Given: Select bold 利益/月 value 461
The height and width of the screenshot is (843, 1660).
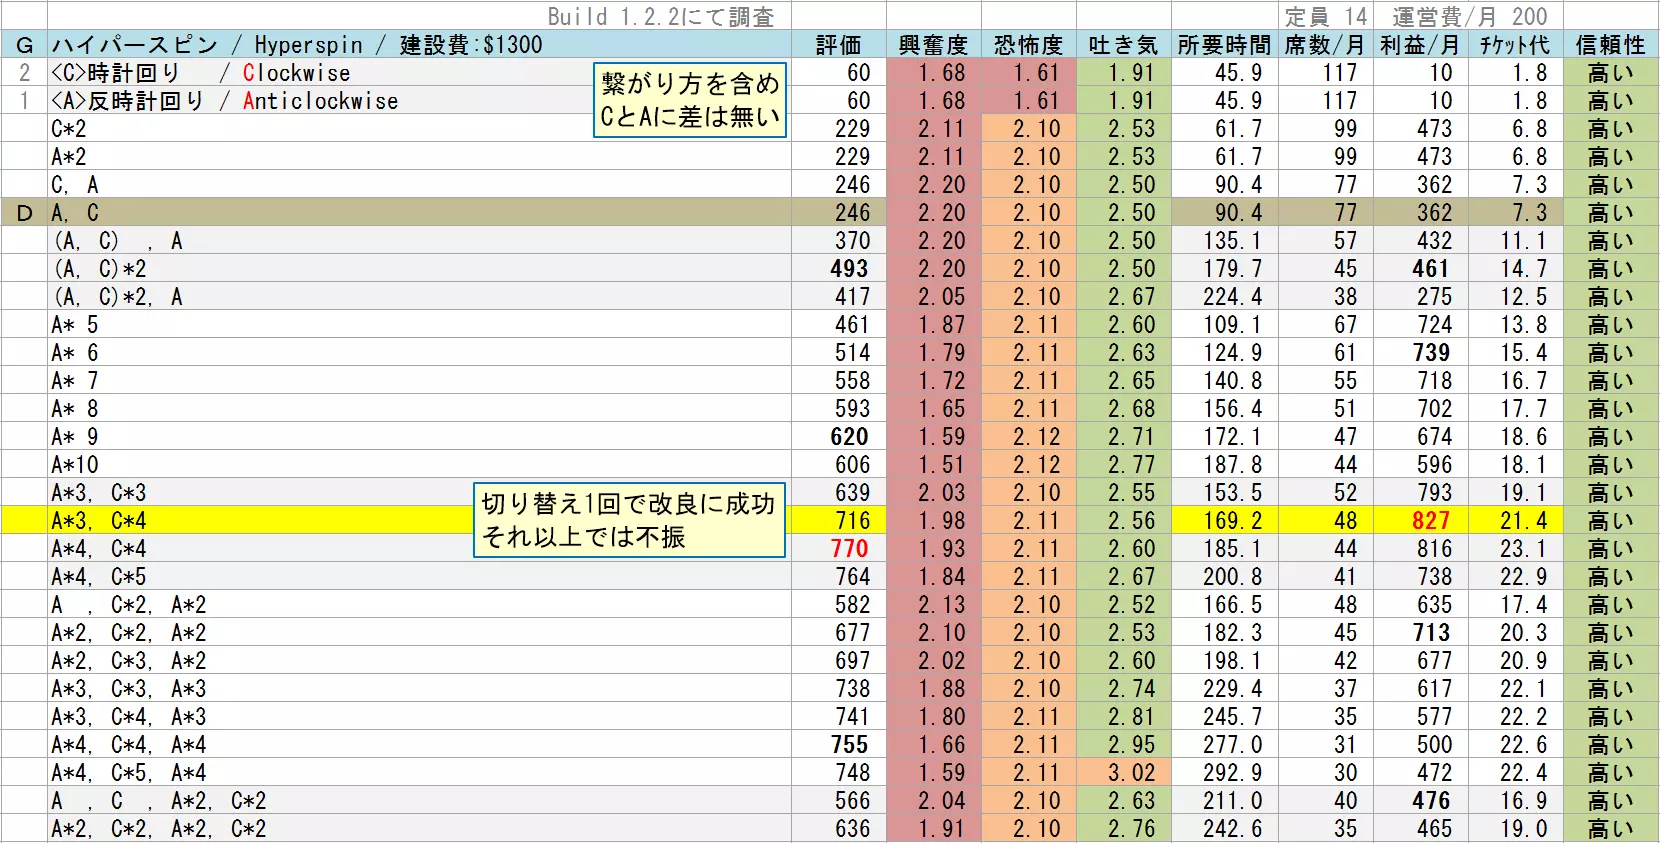Looking at the screenshot, I should 1431,269.
